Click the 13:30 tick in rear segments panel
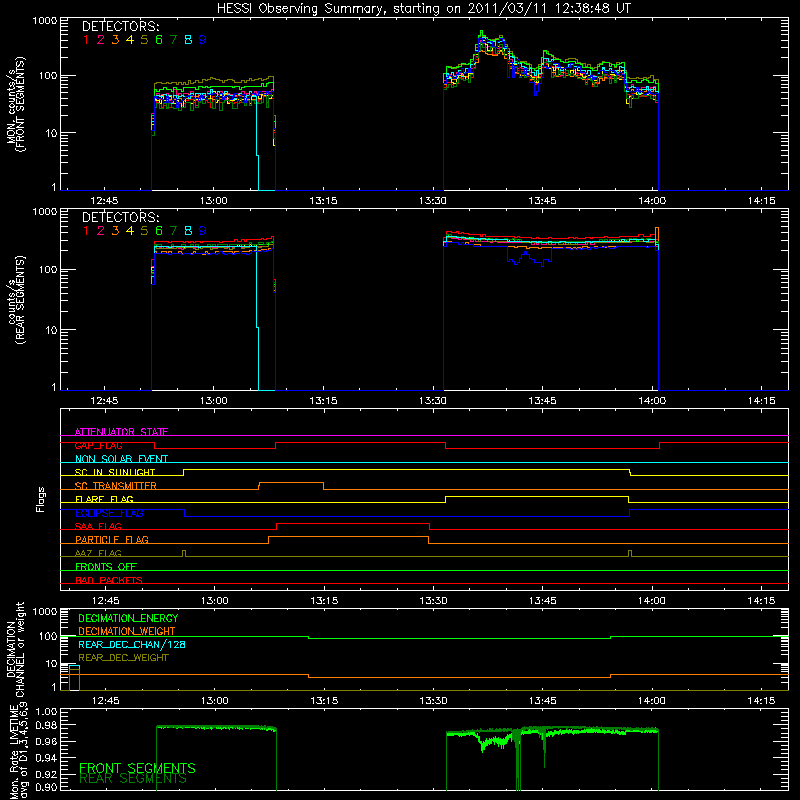Image resolution: width=800 pixels, height=800 pixels. (433, 401)
